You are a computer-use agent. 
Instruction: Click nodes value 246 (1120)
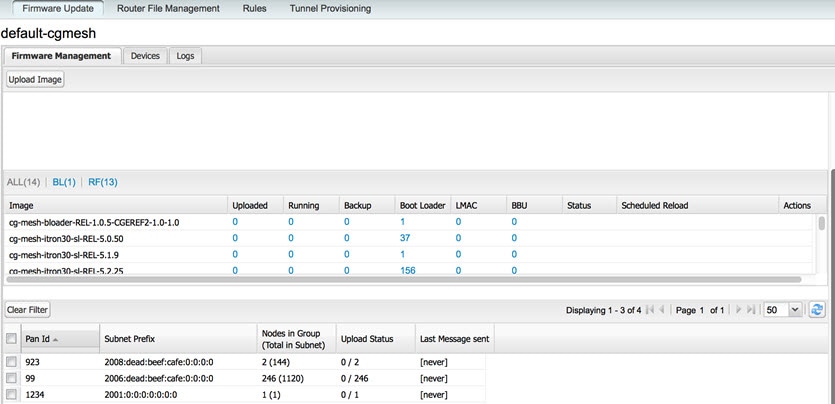click(283, 378)
